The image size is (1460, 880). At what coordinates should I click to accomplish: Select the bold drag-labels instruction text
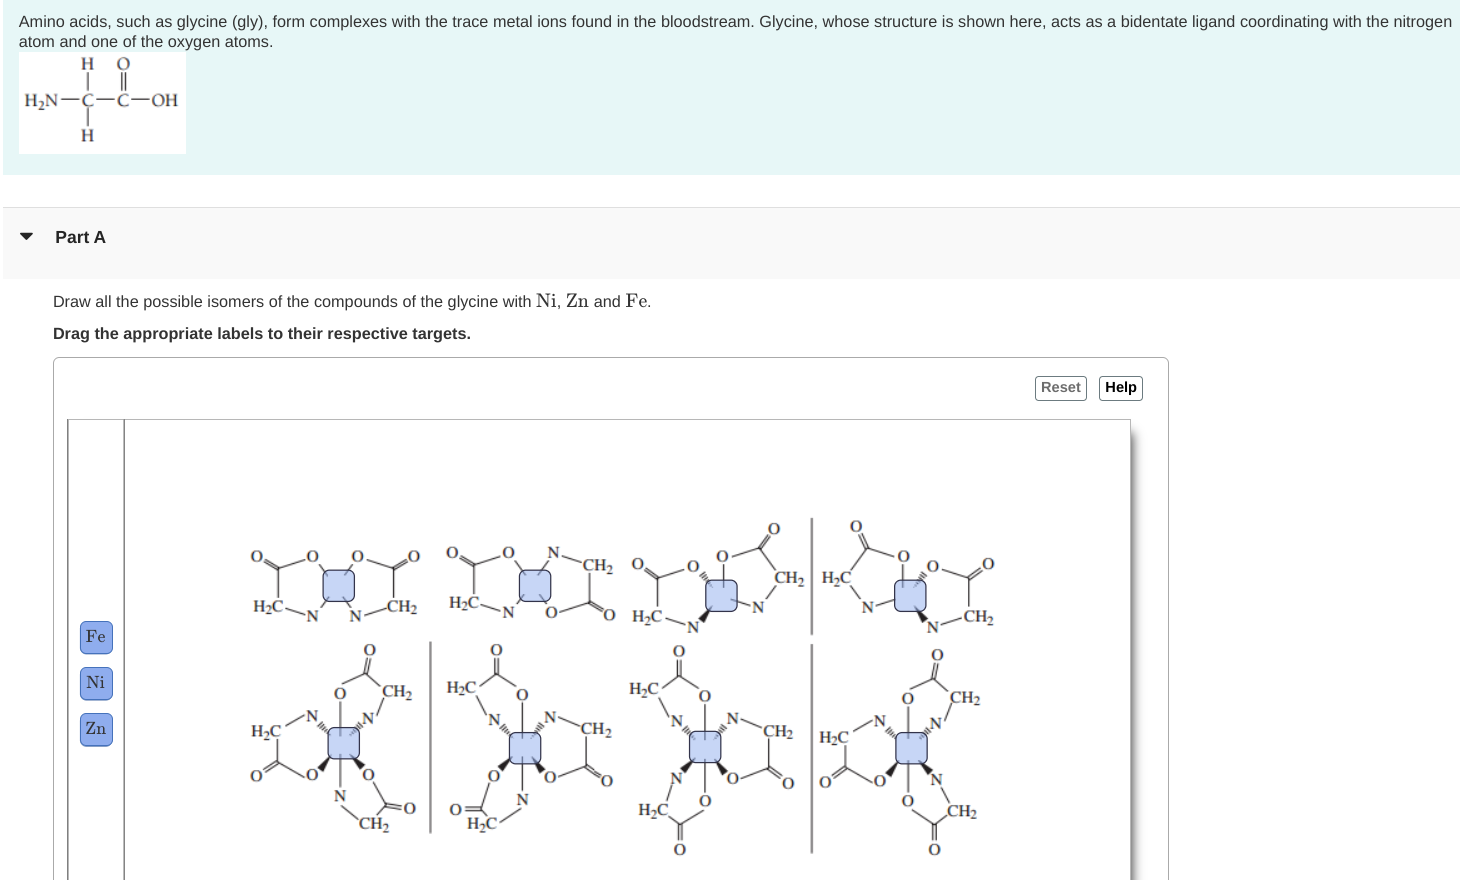click(x=262, y=333)
